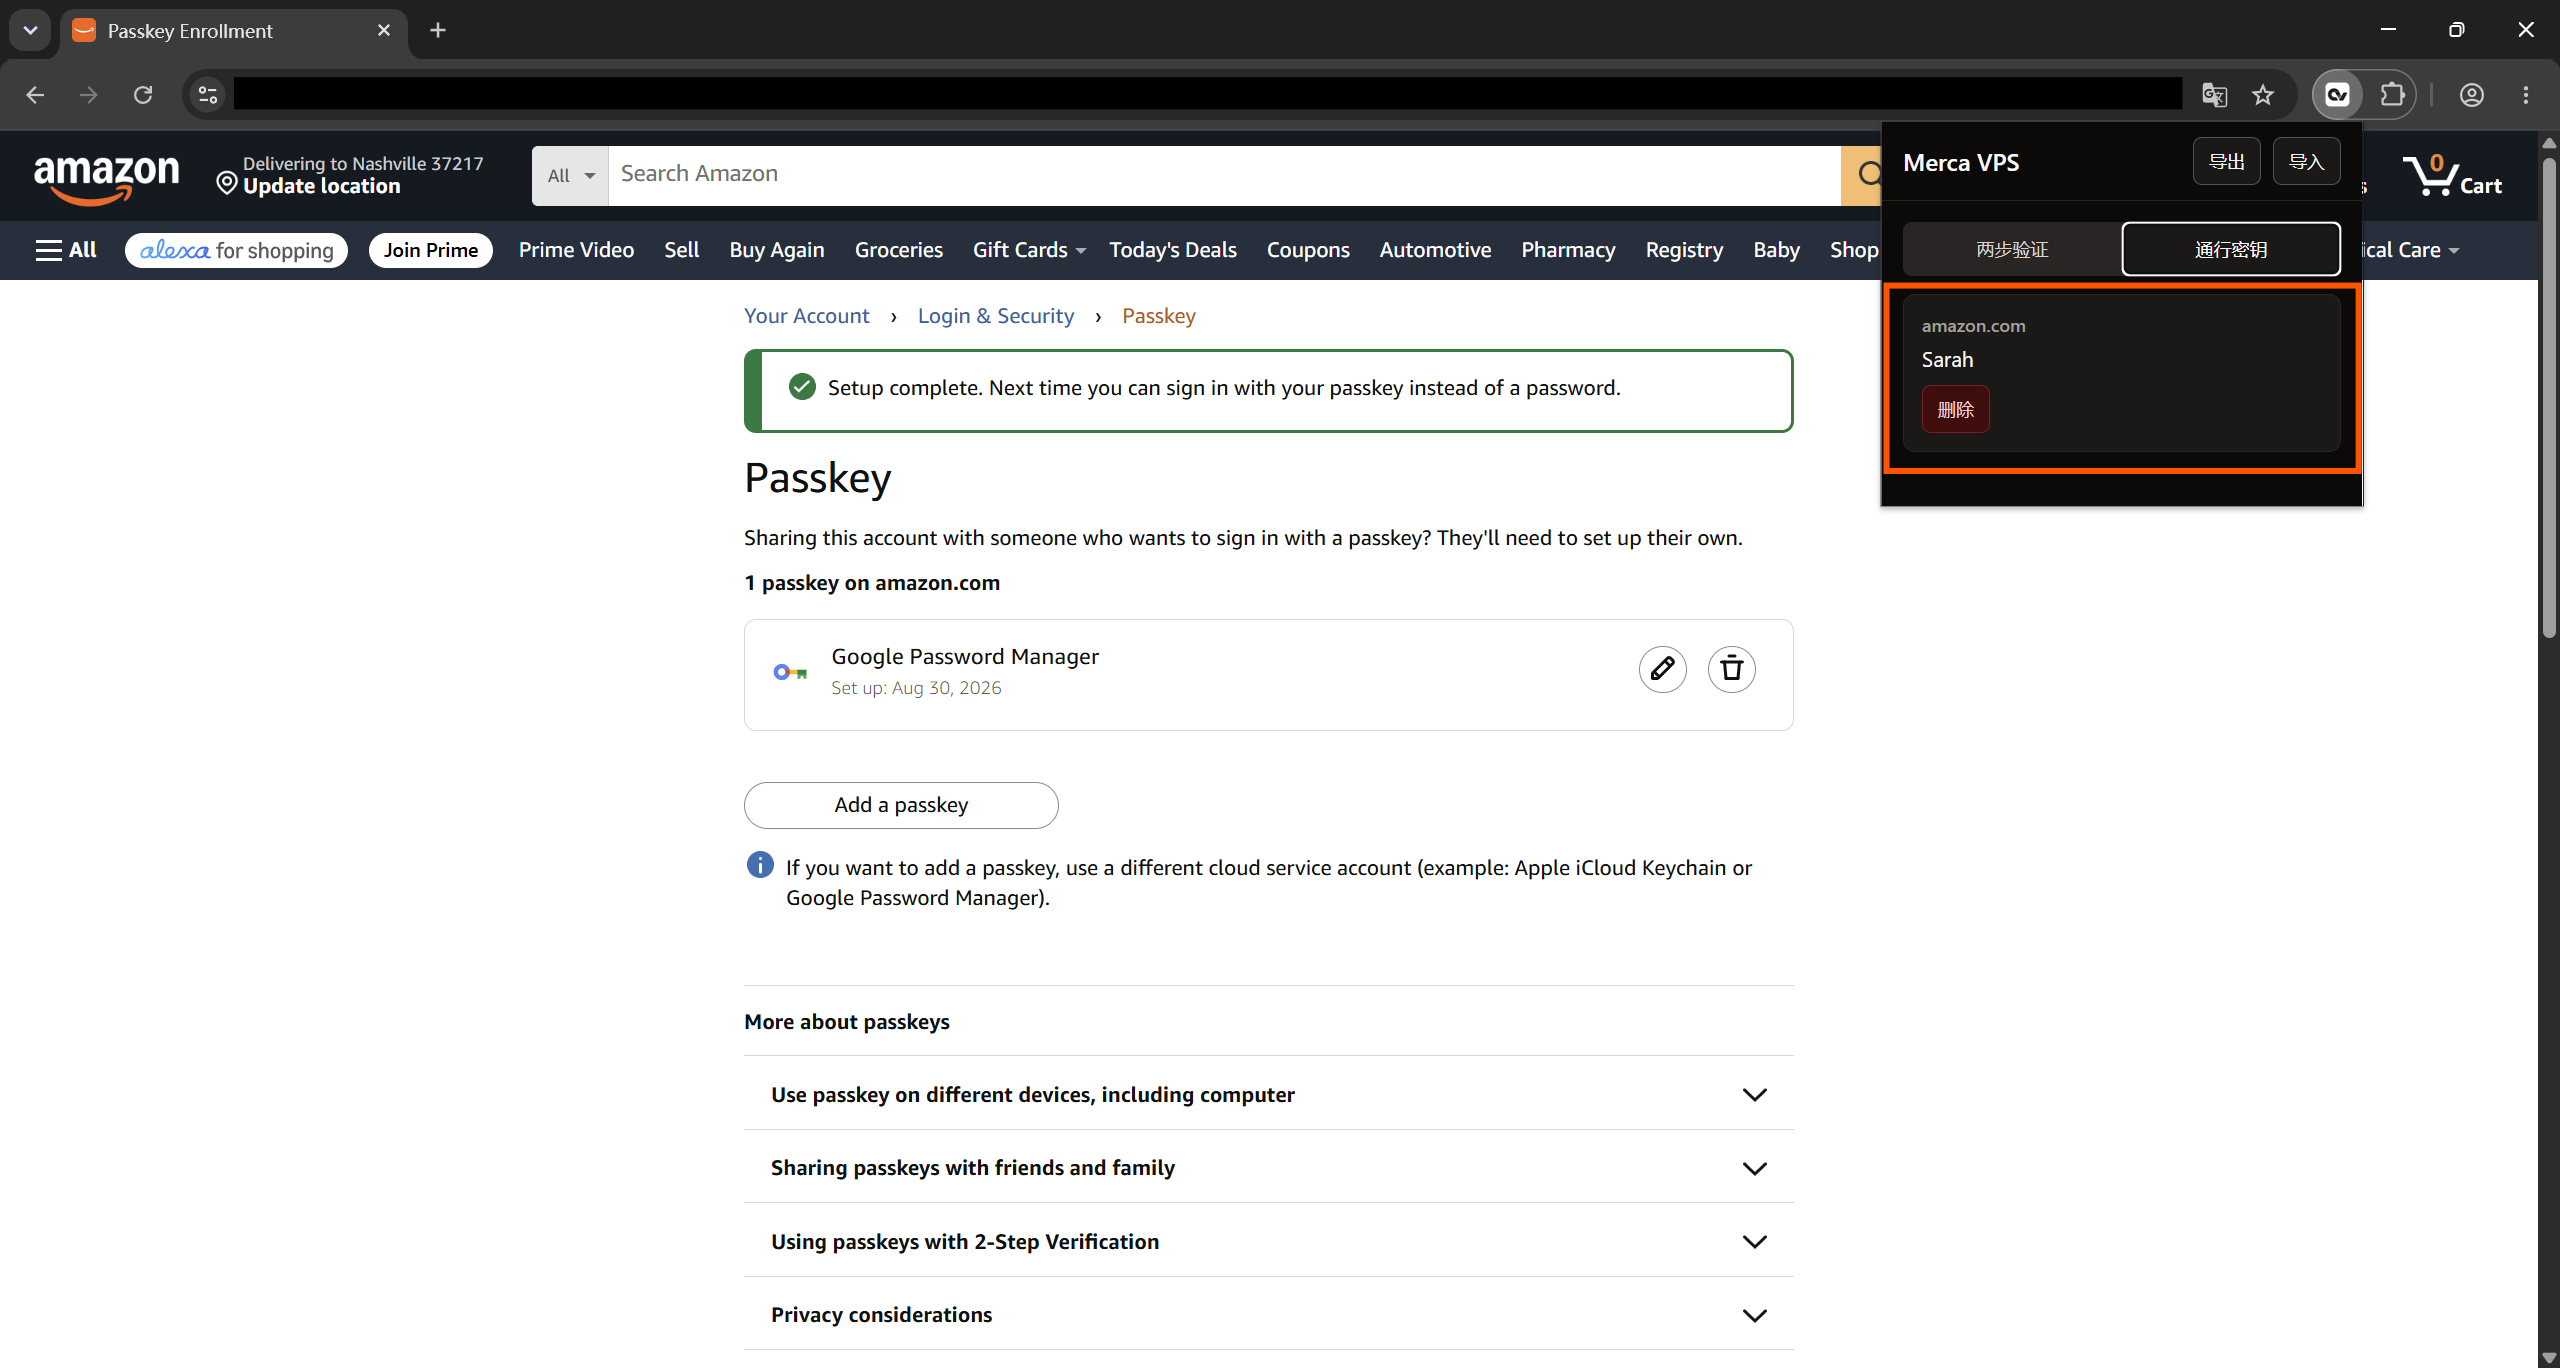Screen dimensions: 2560x1368
Task: Open the Gift Cards dropdown arrow
Action: [1081, 251]
